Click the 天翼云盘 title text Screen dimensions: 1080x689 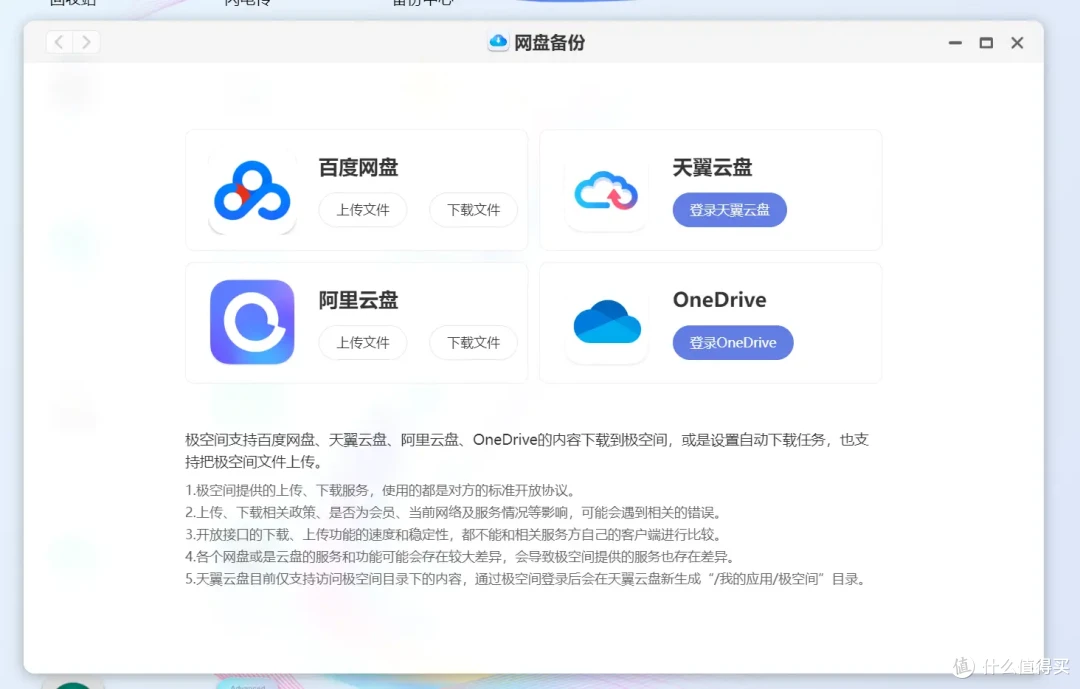coord(712,167)
